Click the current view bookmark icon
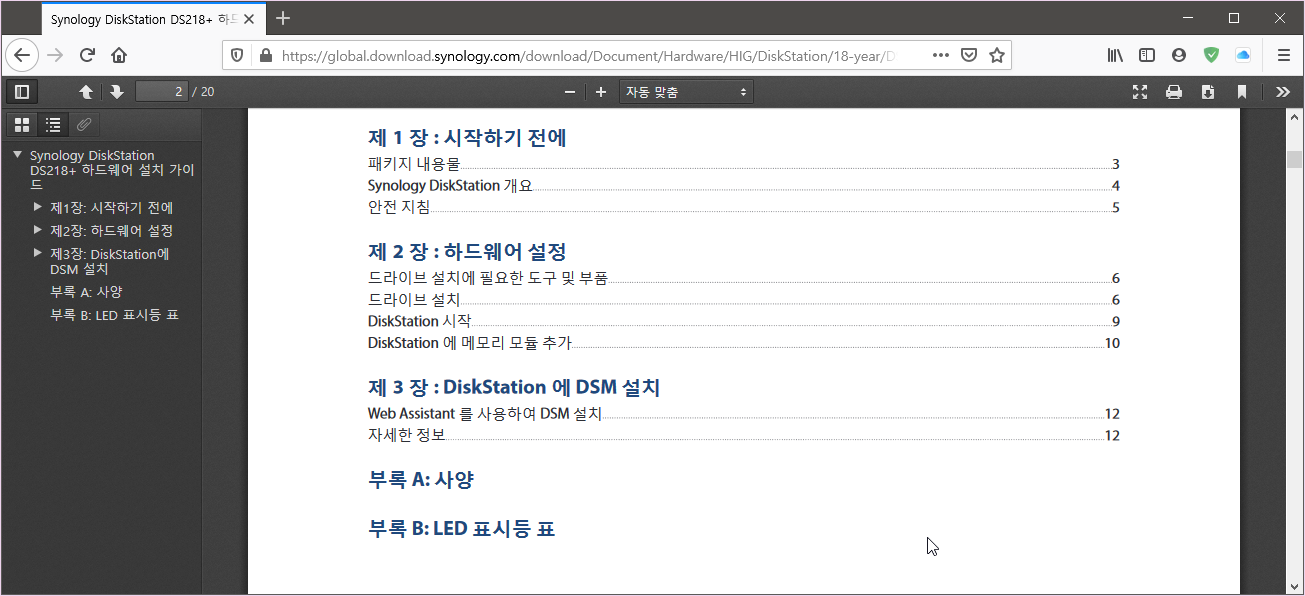The height and width of the screenshot is (596, 1305). (1242, 92)
